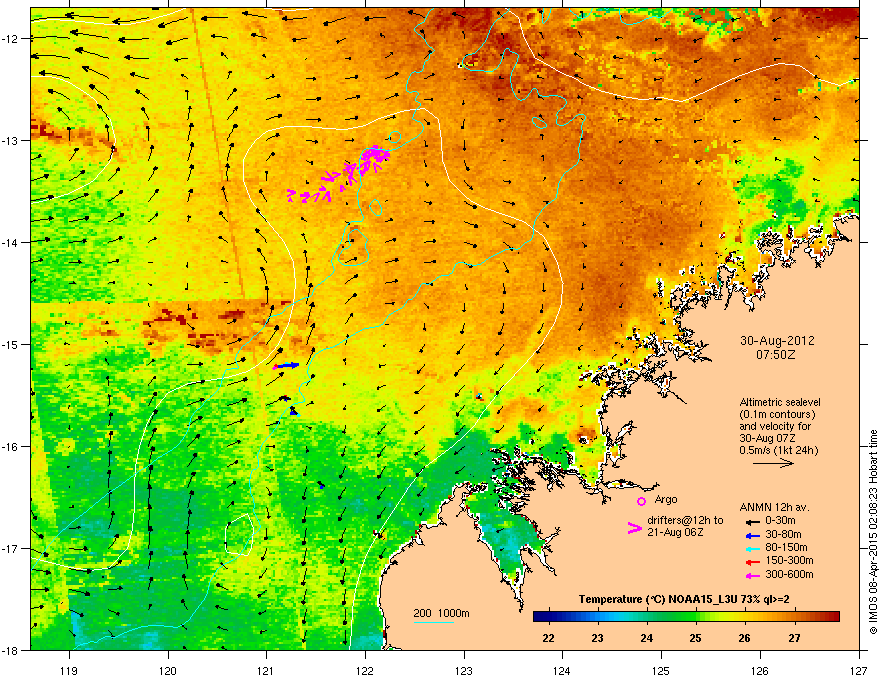Click the colorbar '27' tick label
Viewport: 880px width, 680px height.
click(794, 638)
